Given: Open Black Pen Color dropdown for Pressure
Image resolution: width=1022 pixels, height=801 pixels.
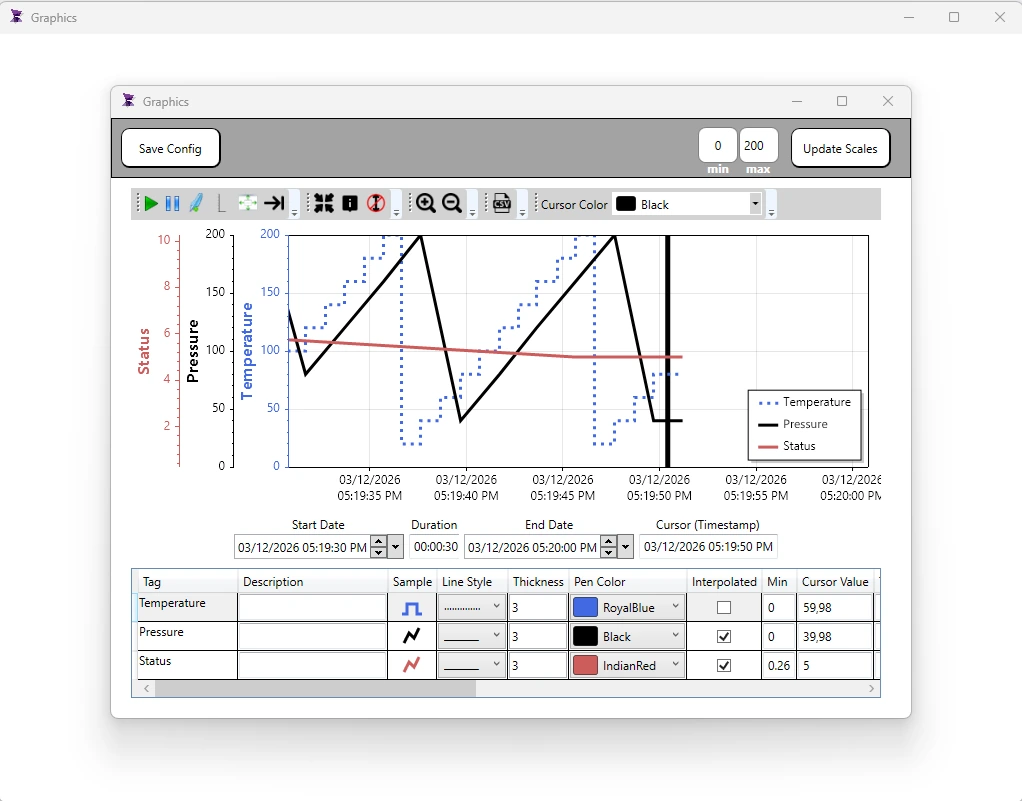Looking at the screenshot, I should [628, 636].
